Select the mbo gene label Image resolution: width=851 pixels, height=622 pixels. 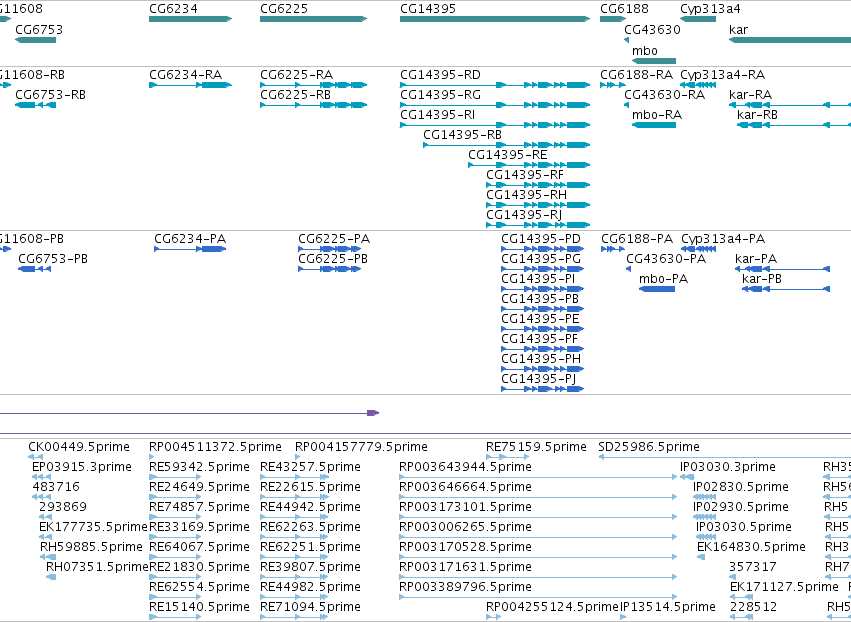645,50
